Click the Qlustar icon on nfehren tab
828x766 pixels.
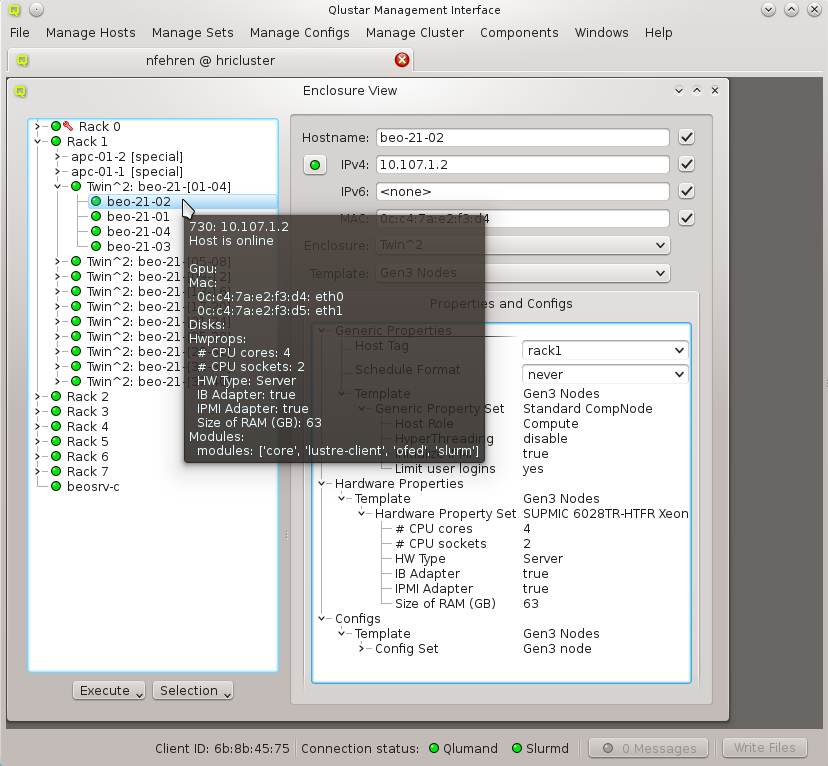click(22, 60)
